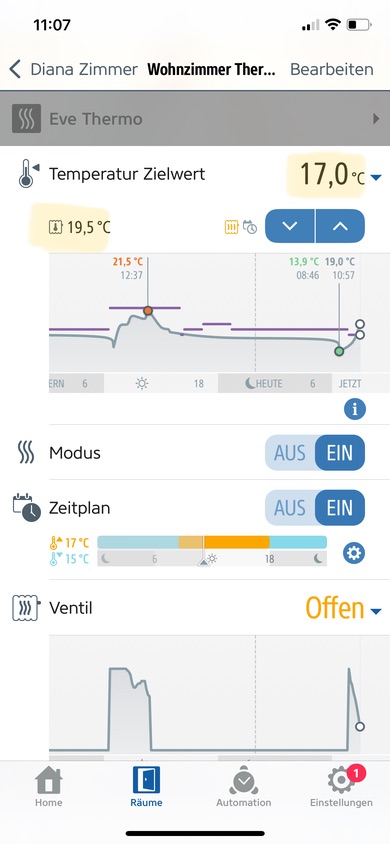
Task: Expand the Eve Thermo header arrow
Action: (376, 119)
